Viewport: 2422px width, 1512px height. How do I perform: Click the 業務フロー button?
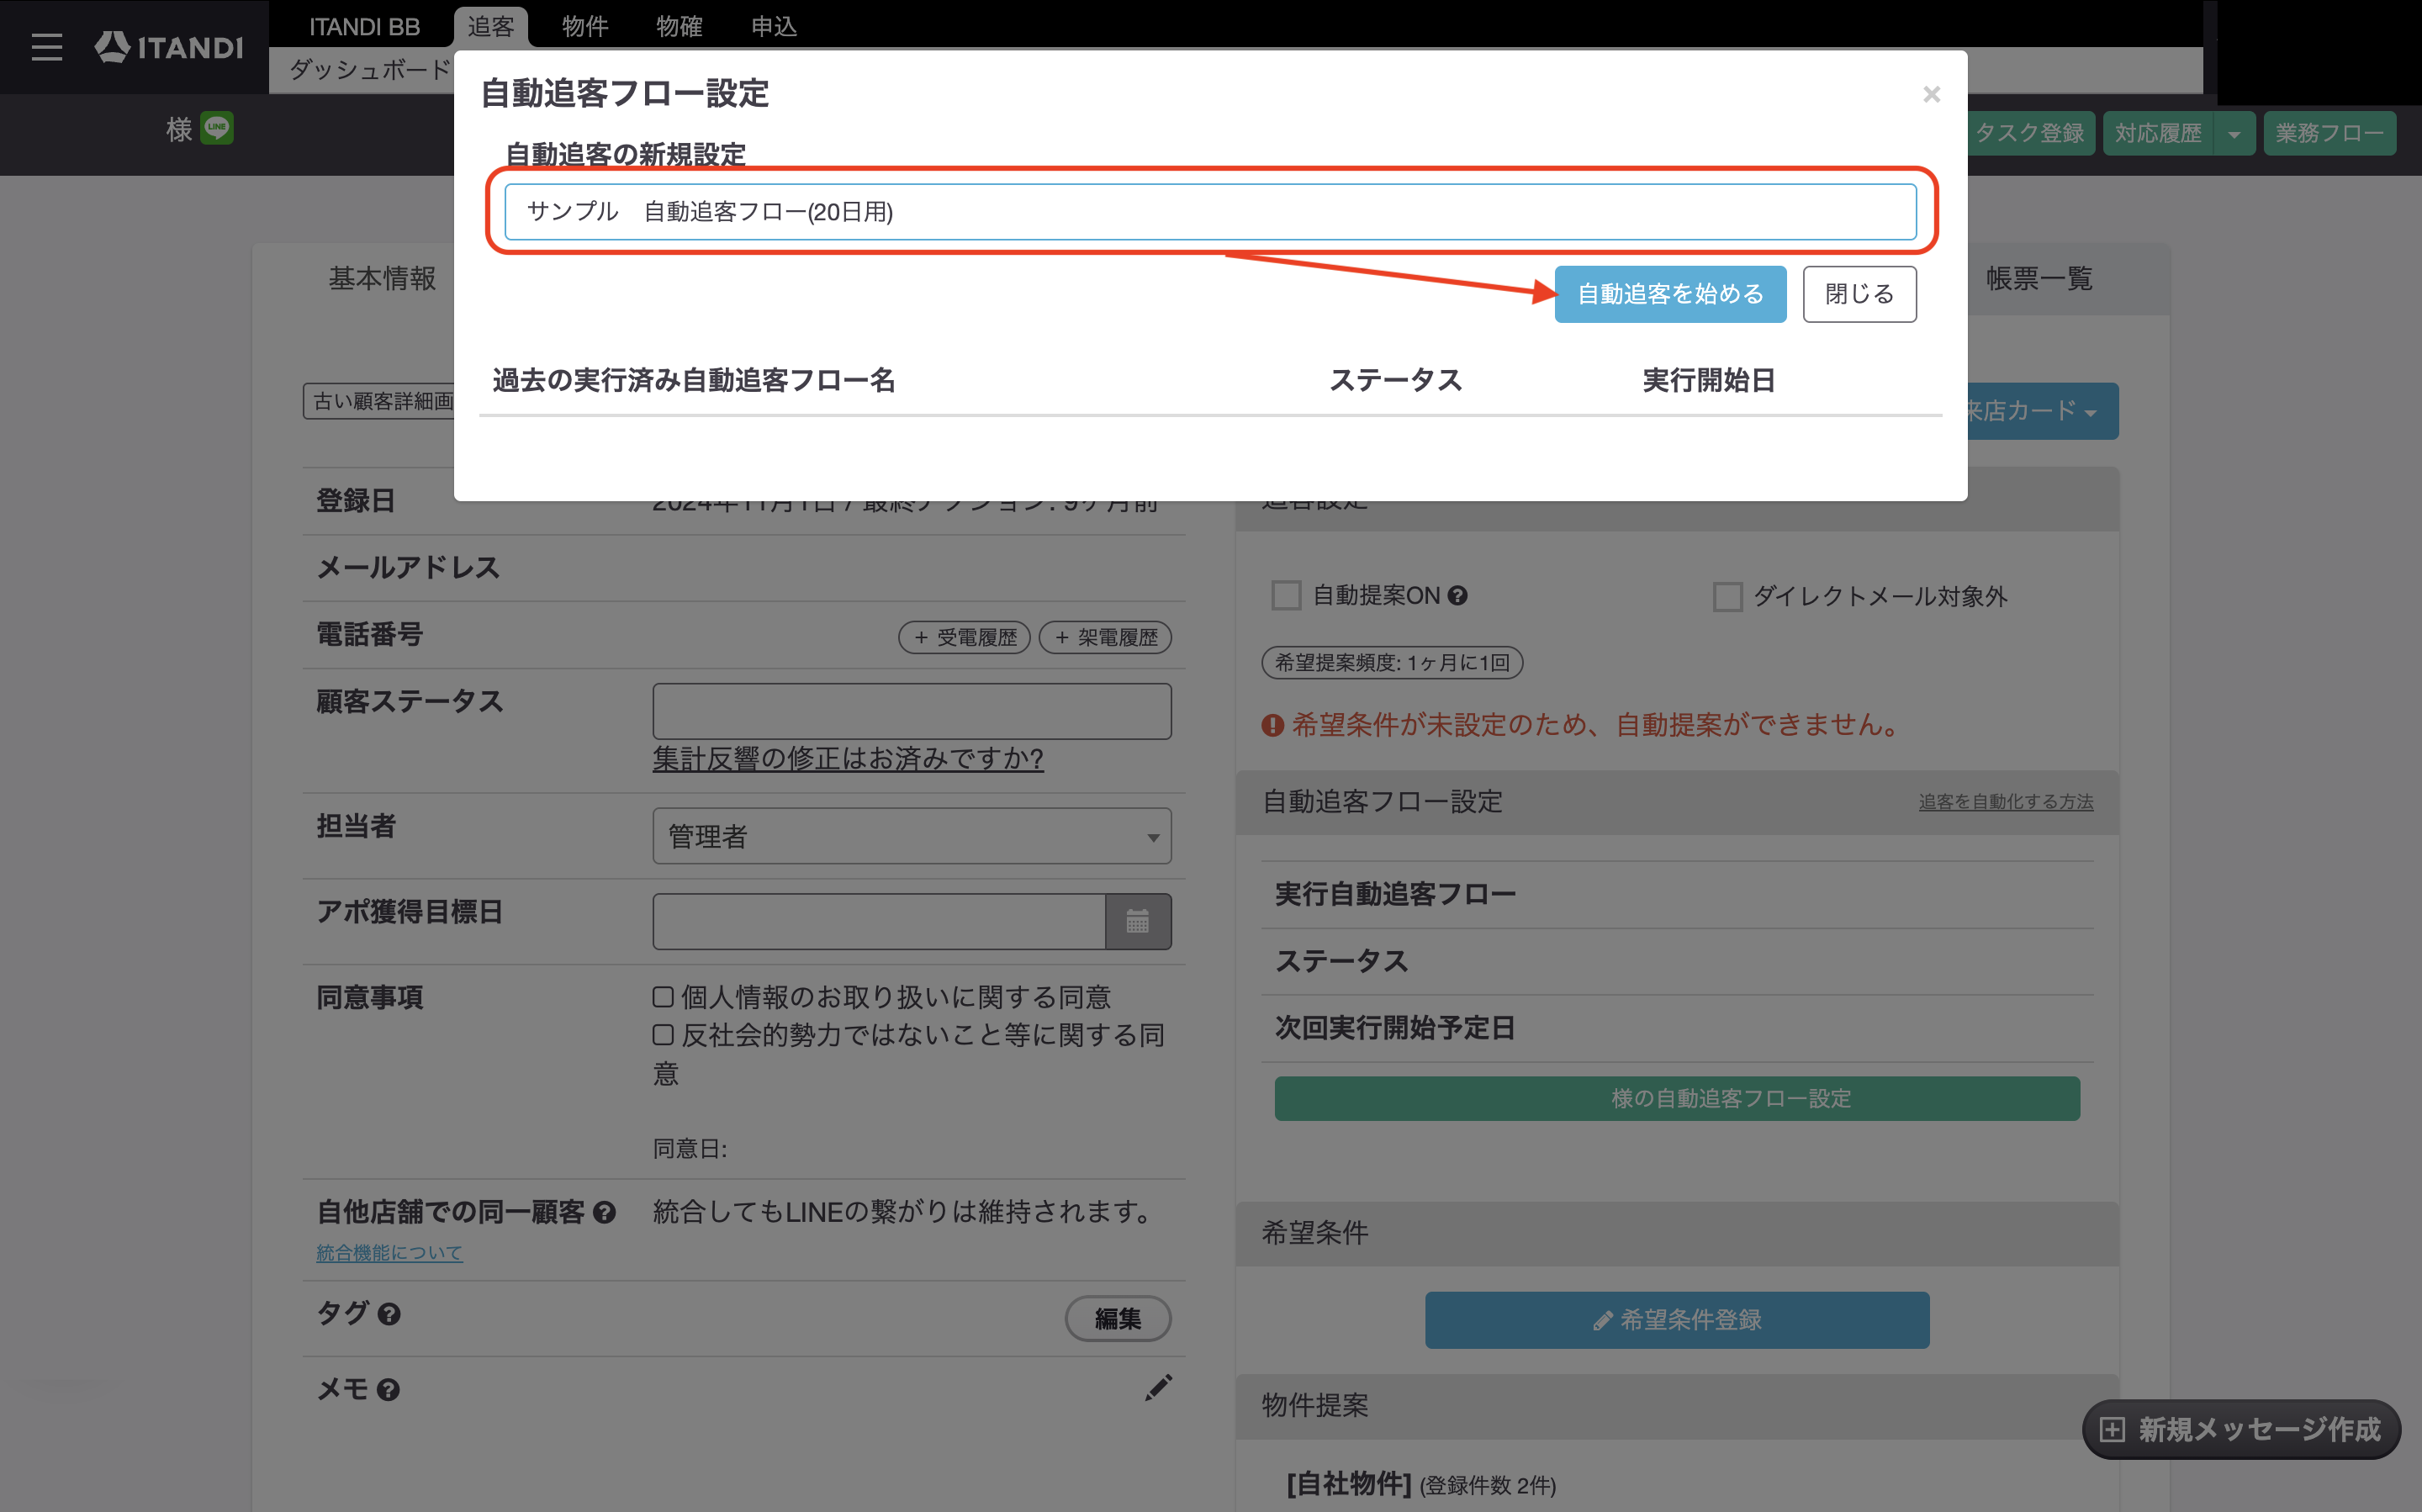pyautogui.click(x=2329, y=133)
